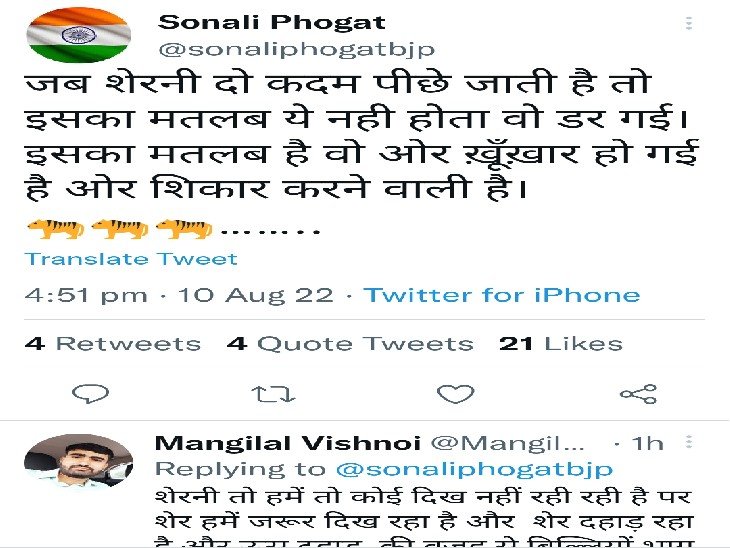The width and height of the screenshot is (730, 548).
Task: Select the Hindi tweet text body
Action: pos(362,137)
